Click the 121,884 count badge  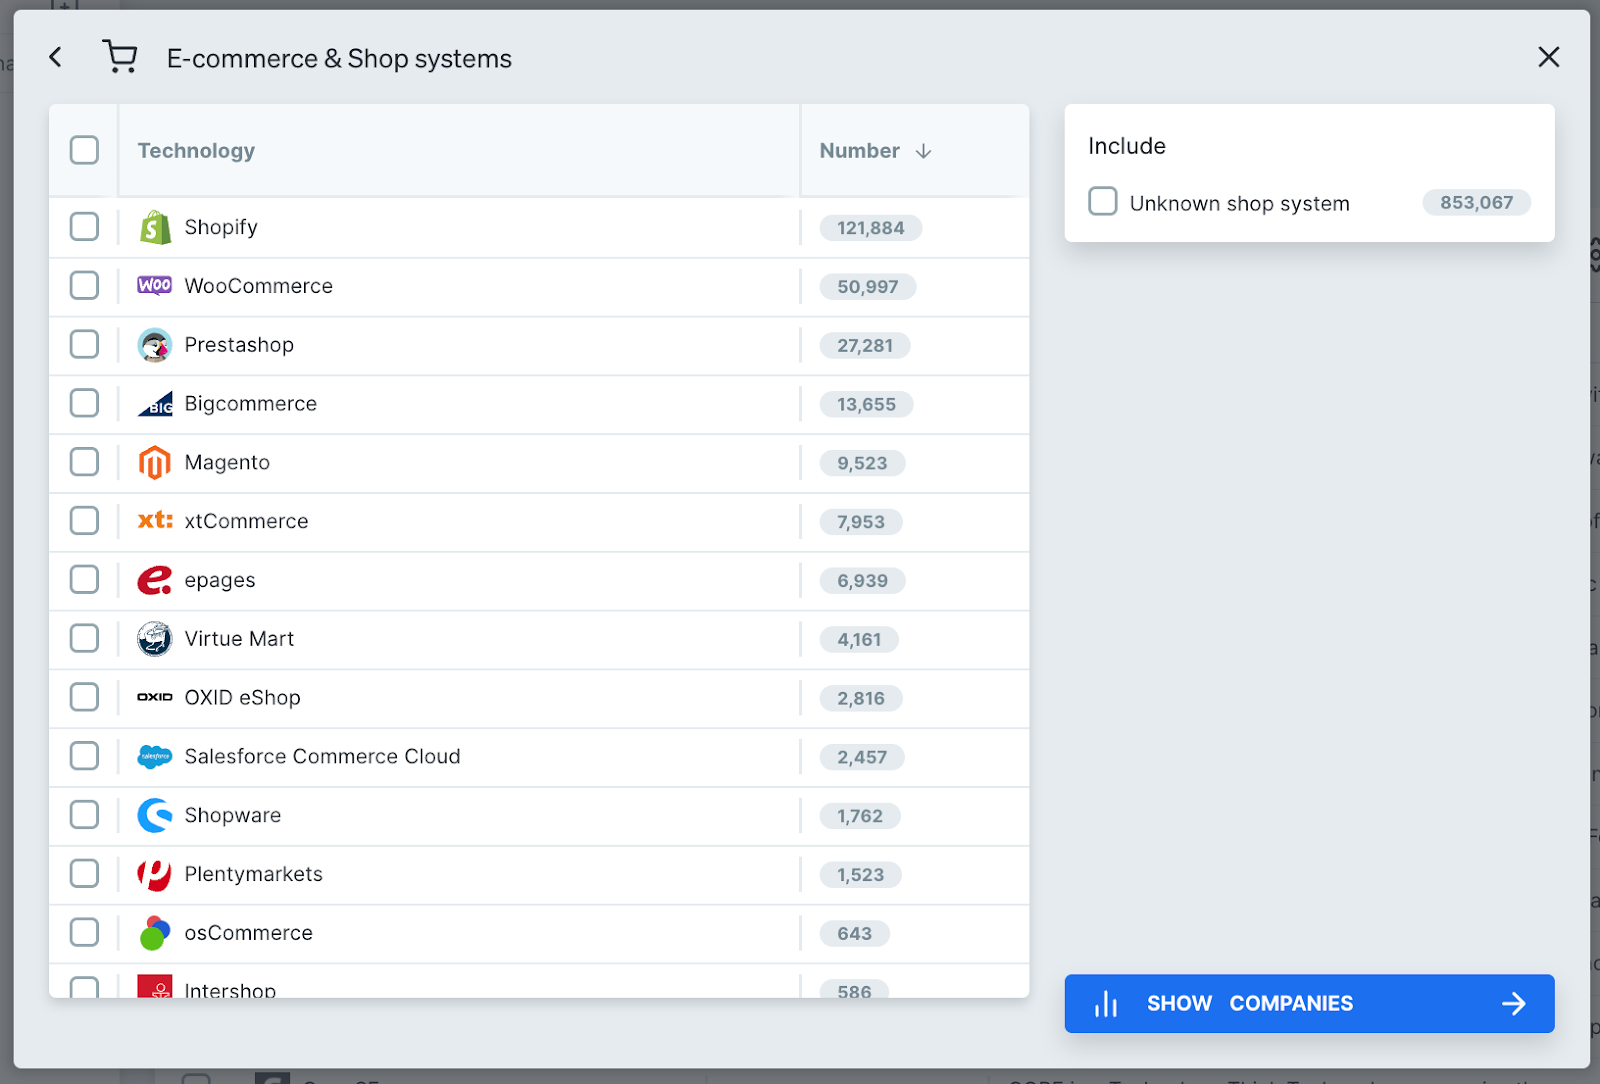tap(871, 228)
